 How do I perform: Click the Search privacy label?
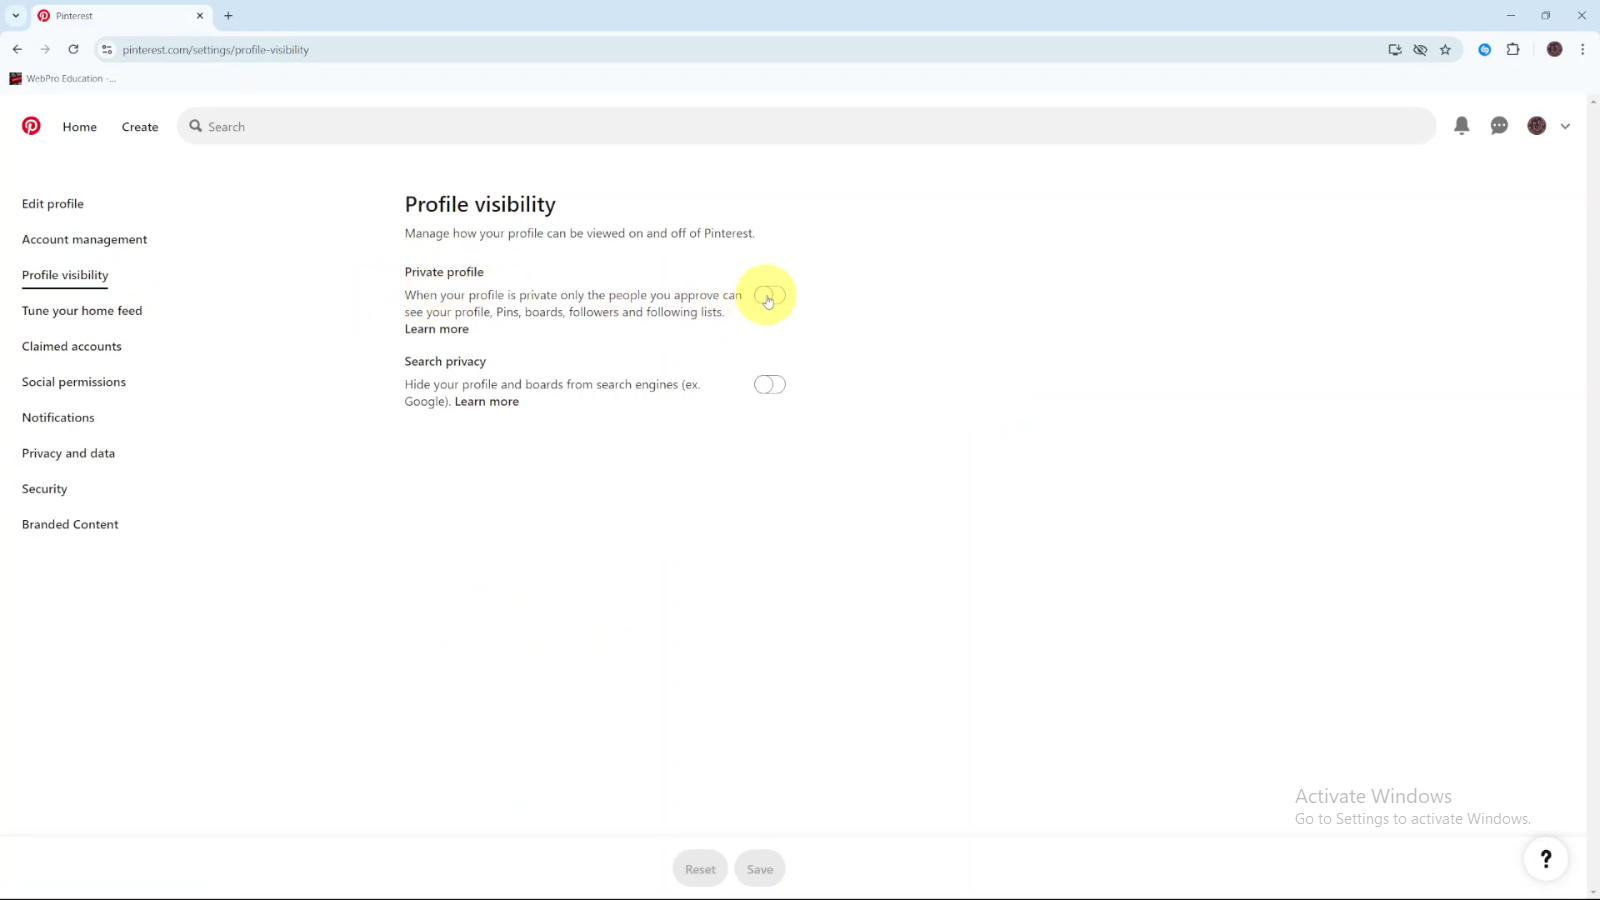pyautogui.click(x=445, y=362)
